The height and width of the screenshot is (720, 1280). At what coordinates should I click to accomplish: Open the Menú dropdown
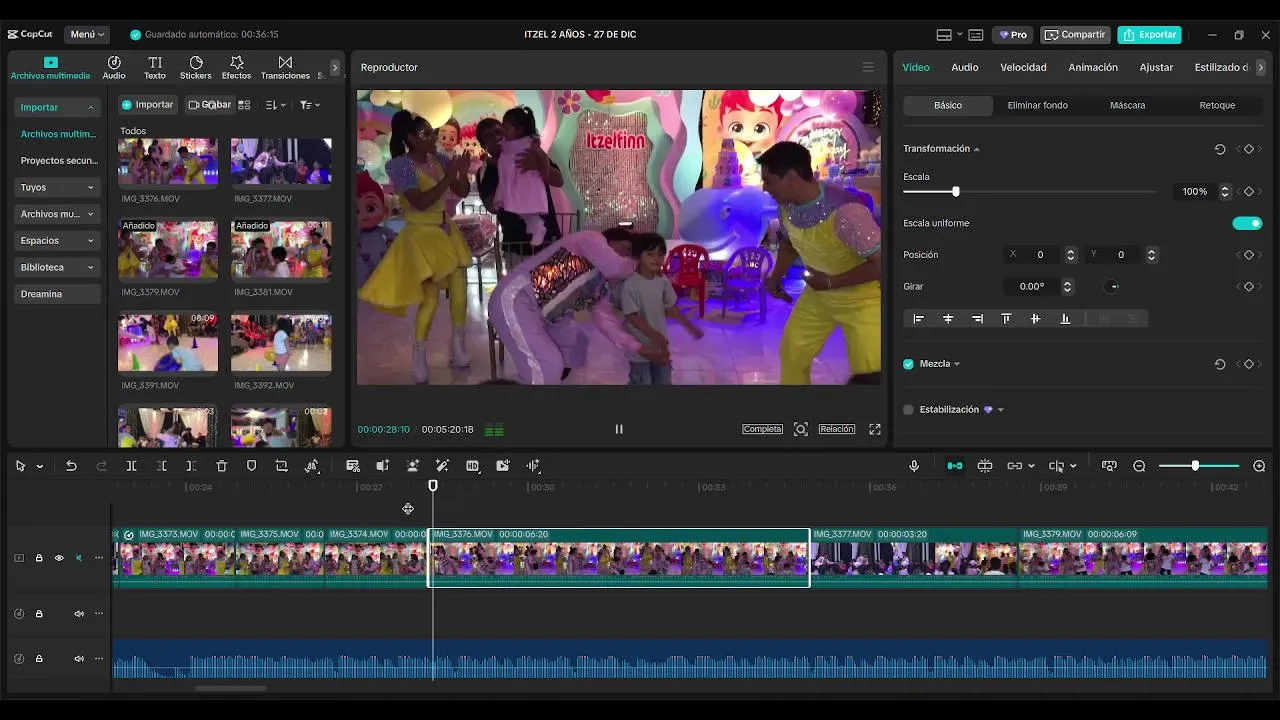(88, 34)
